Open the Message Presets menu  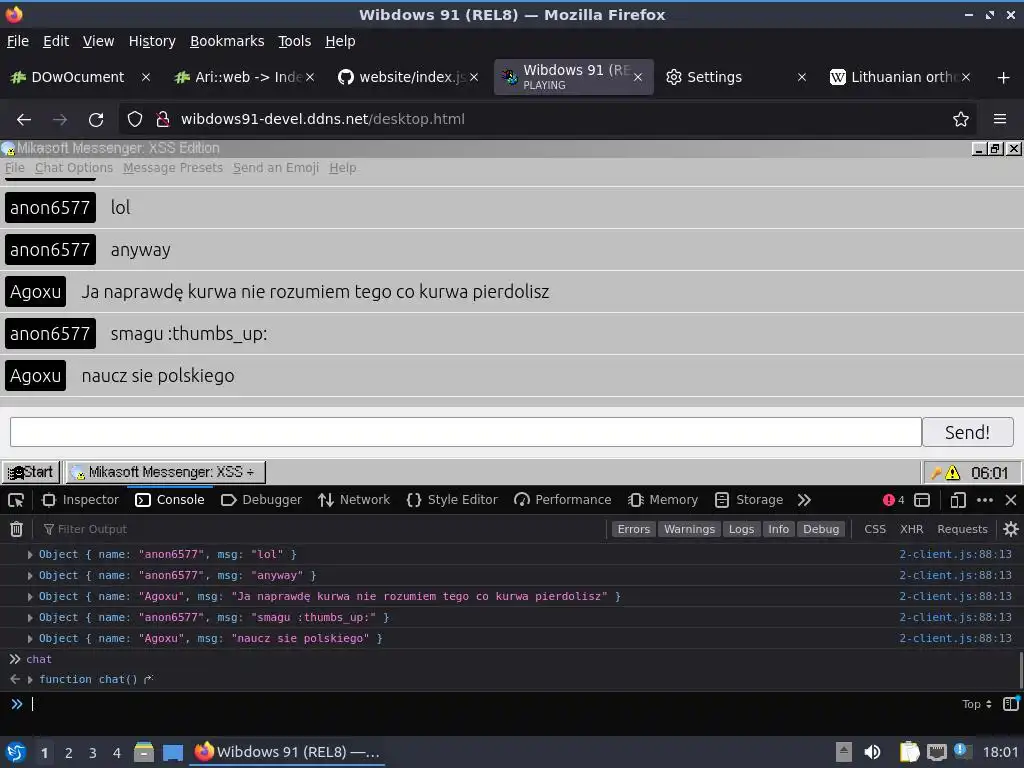pos(173,168)
